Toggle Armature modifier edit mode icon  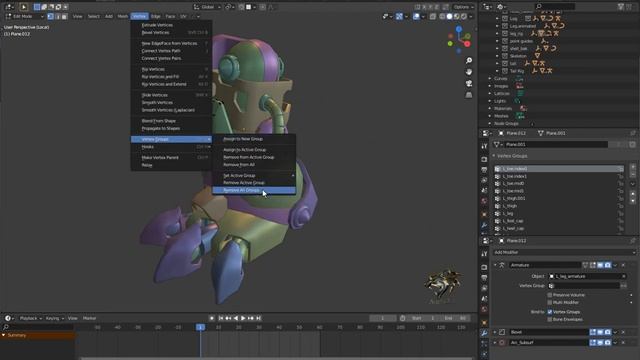tap(593, 265)
